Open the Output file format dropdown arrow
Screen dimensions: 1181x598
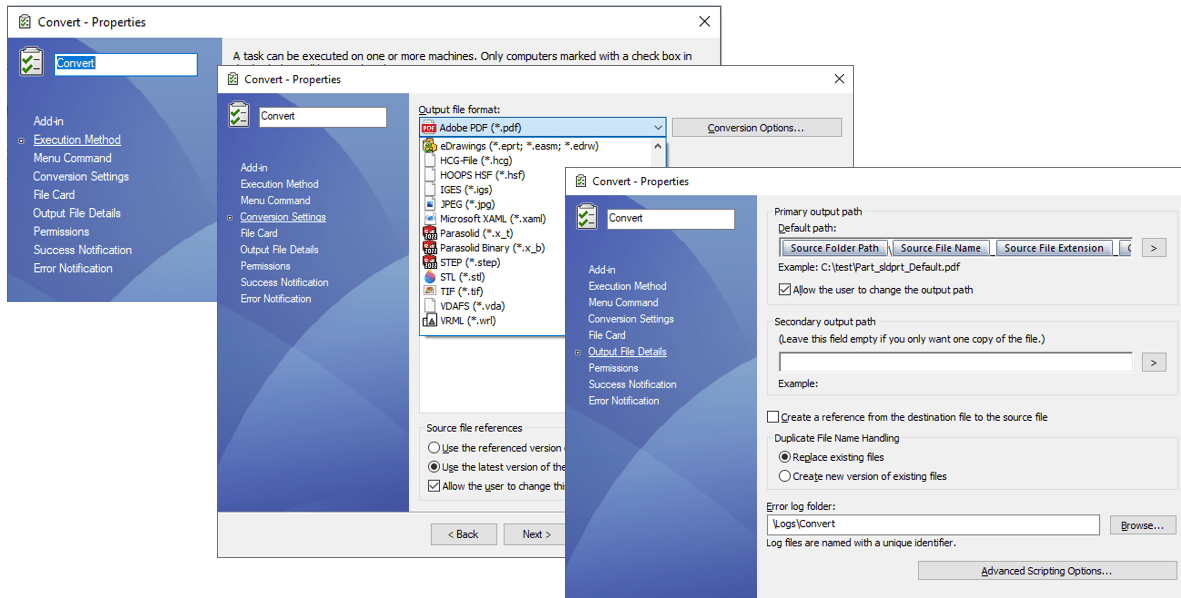[658, 128]
